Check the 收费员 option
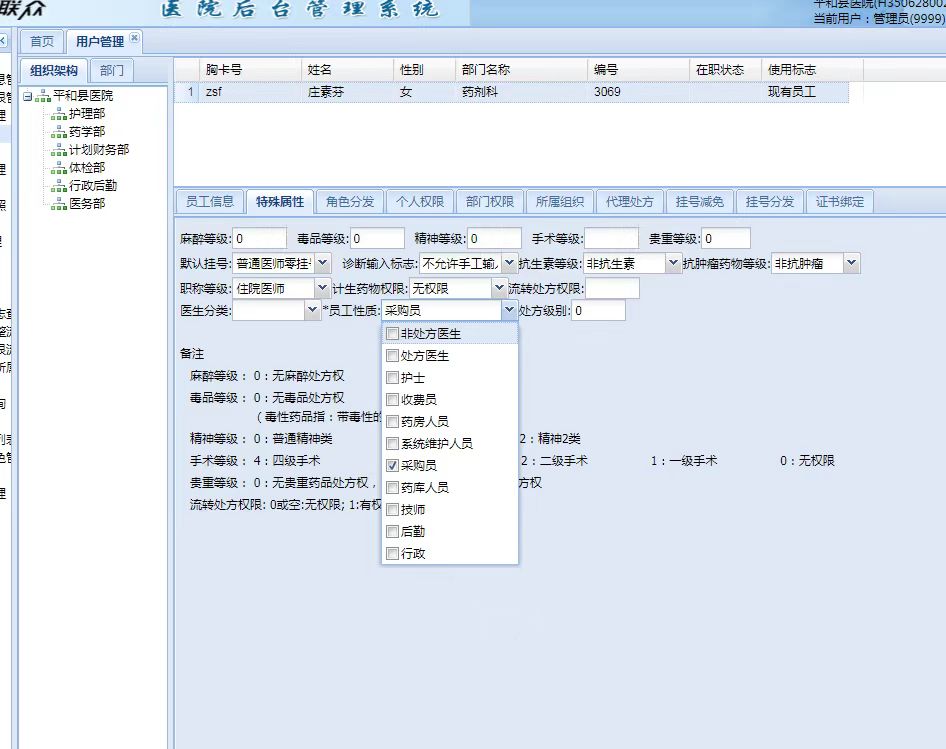Screen dimensions: 946x749 392,400
